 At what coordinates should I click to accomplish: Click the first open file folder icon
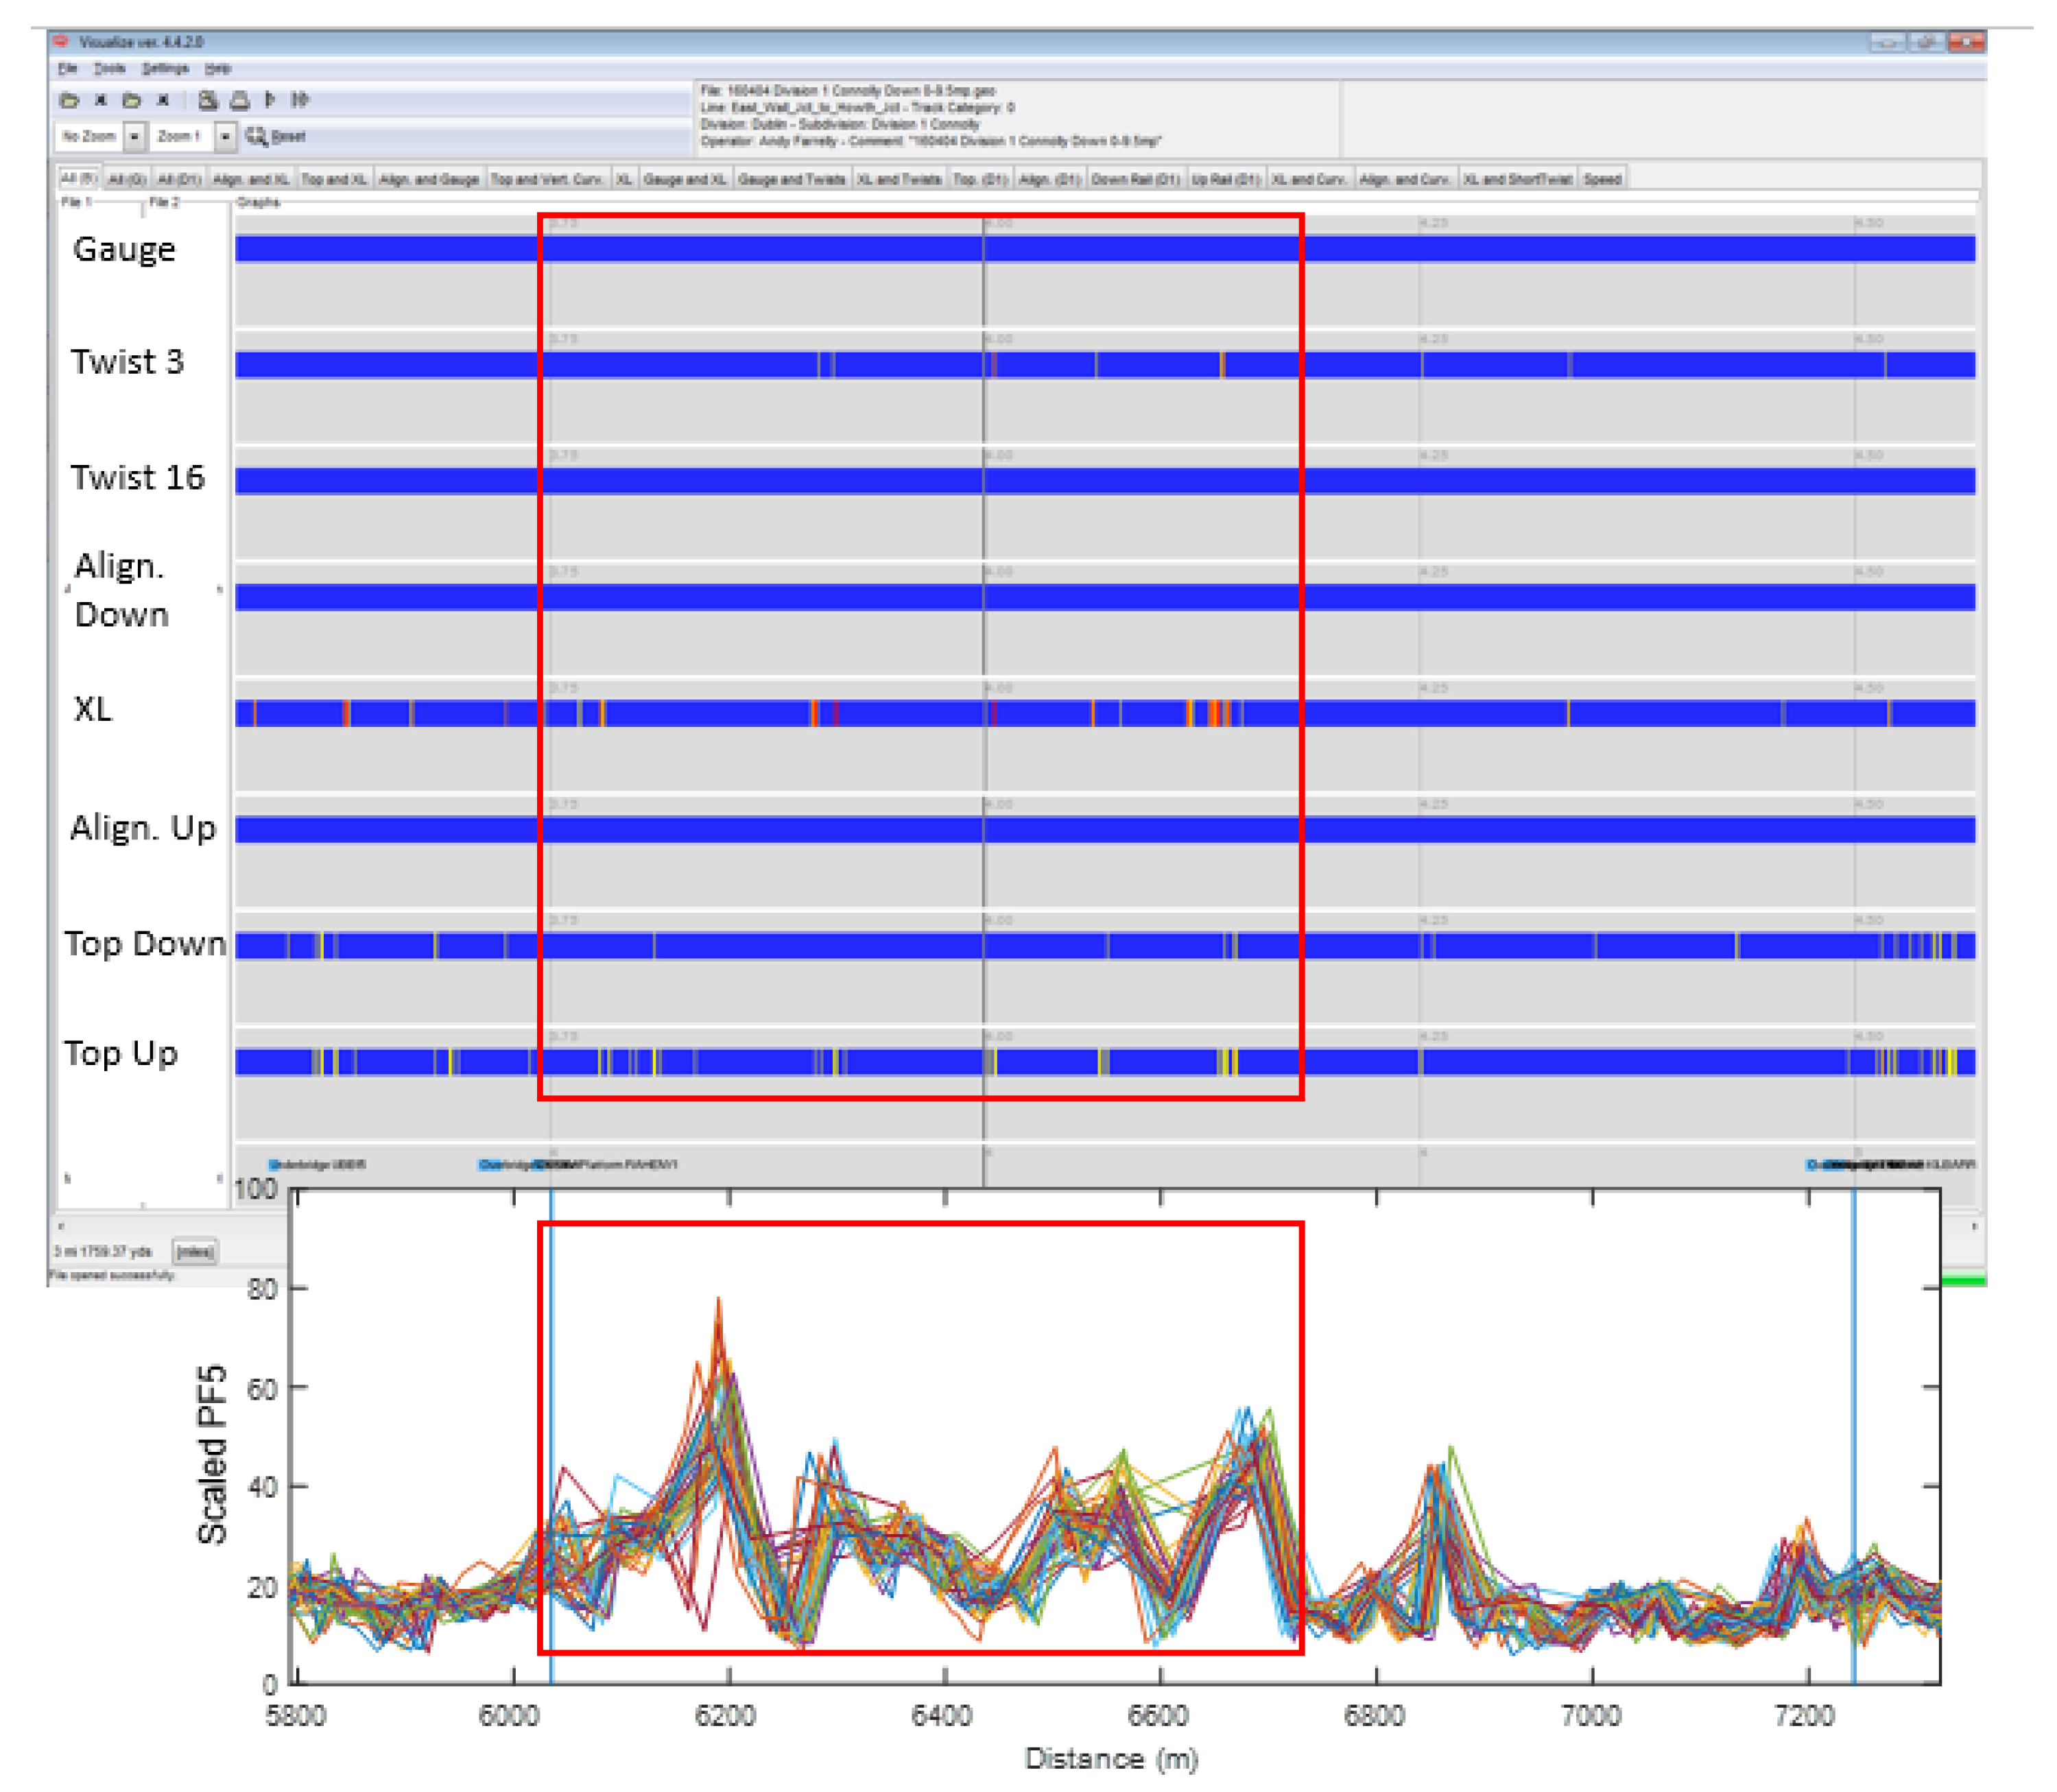click(x=69, y=100)
